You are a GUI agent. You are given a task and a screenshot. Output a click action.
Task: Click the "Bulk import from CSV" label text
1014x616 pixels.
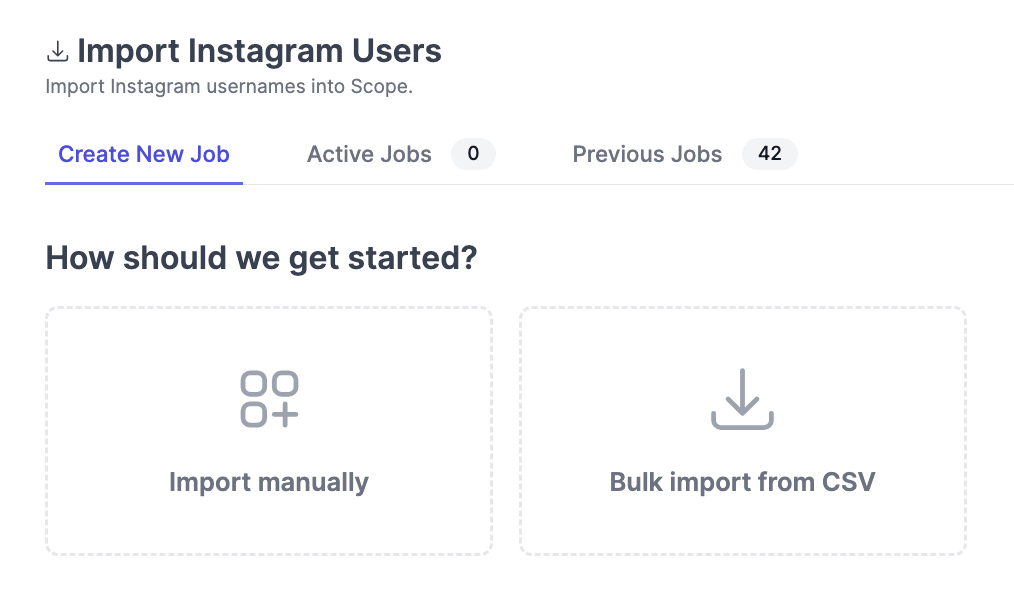pyautogui.click(x=742, y=482)
